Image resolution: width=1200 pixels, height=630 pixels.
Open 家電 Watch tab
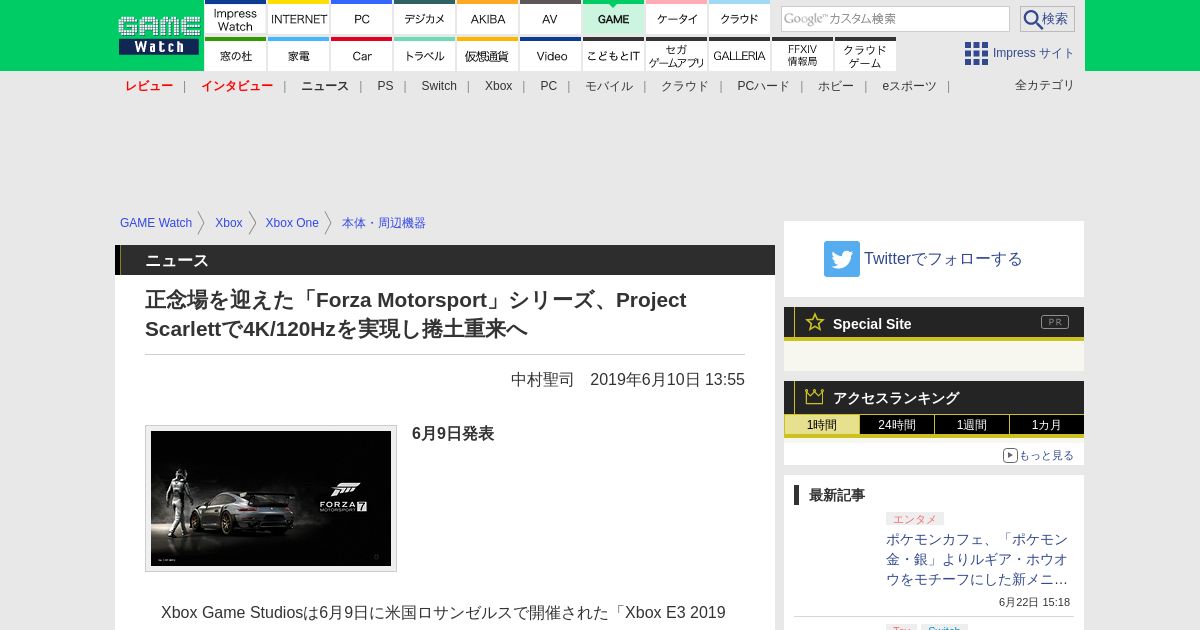(299, 54)
